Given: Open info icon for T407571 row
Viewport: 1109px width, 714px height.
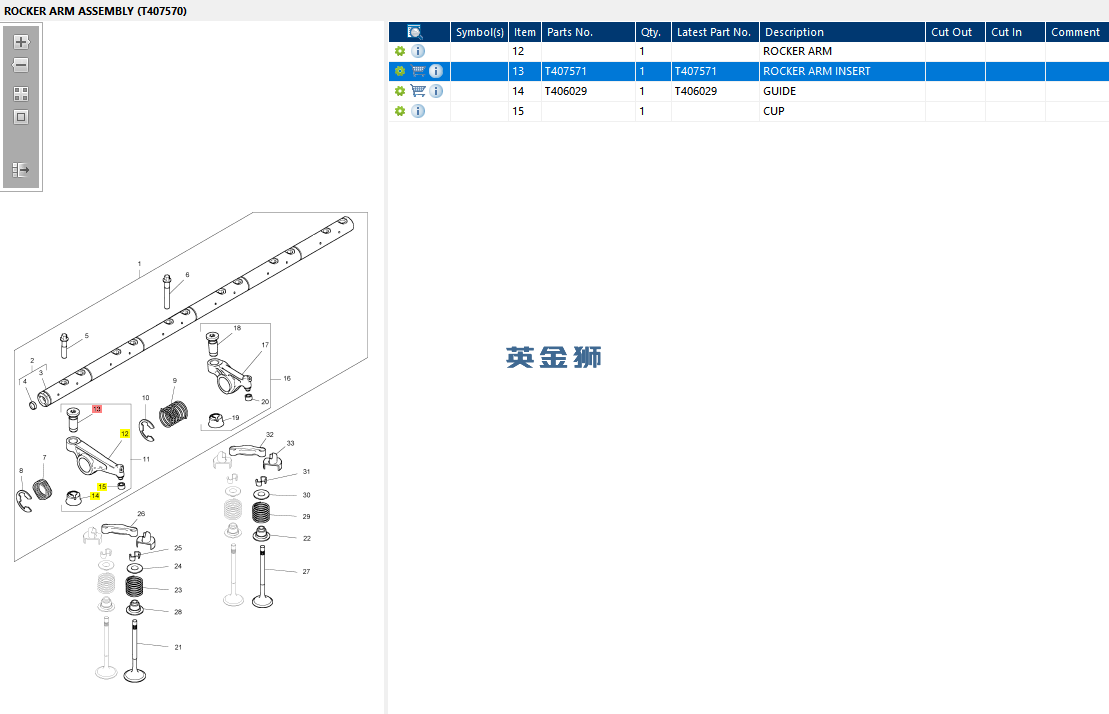Looking at the screenshot, I should [x=436, y=71].
